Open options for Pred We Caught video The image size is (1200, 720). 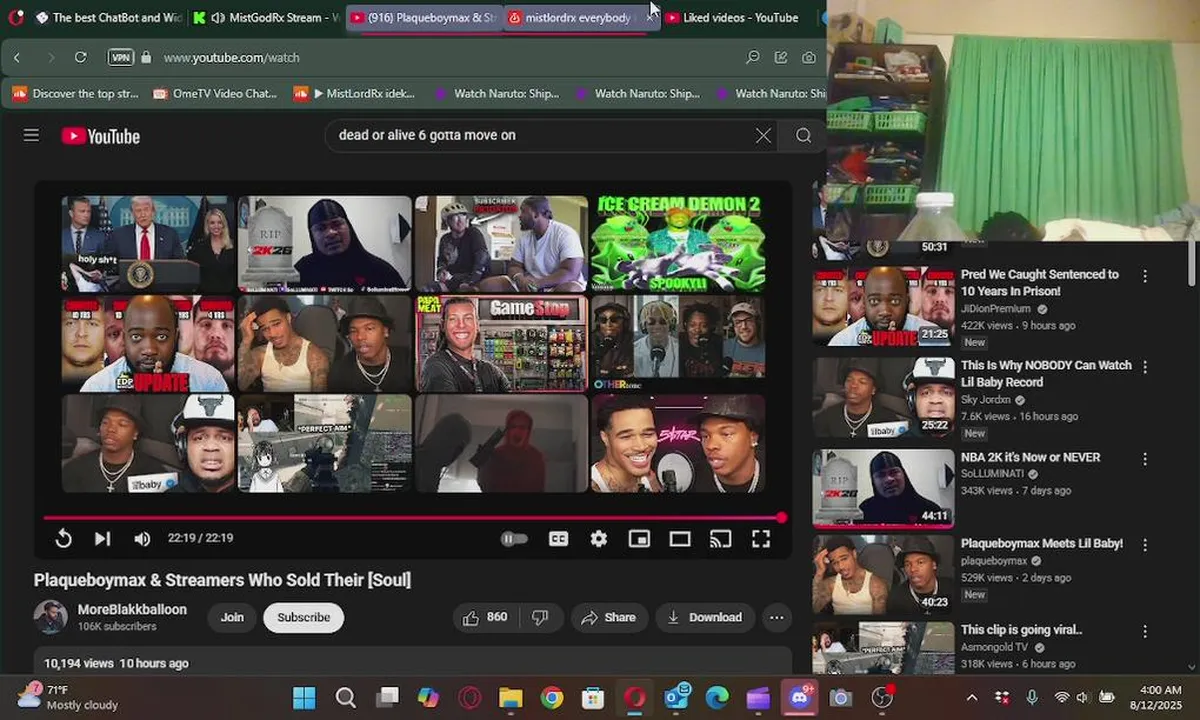coord(1145,276)
